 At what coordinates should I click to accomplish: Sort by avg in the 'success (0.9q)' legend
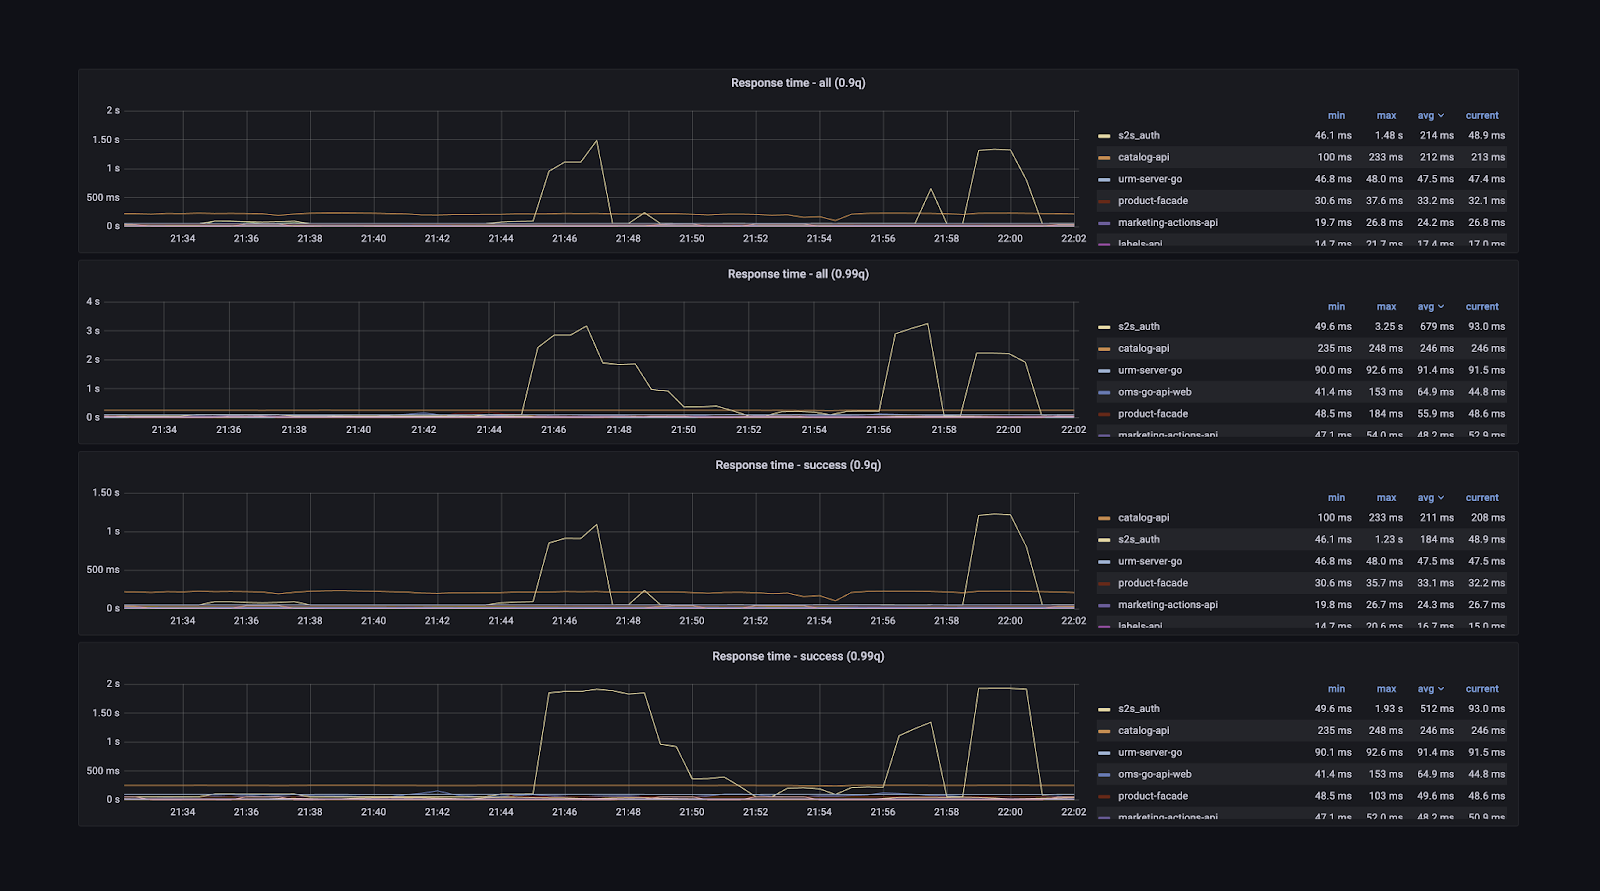click(x=1430, y=498)
